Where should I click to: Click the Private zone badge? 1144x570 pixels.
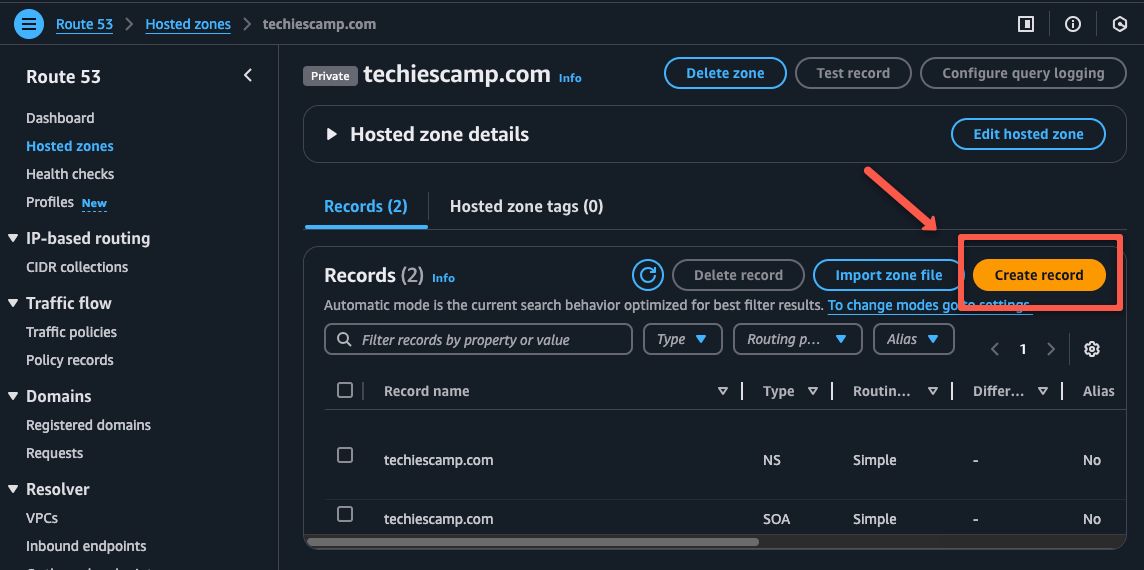[x=331, y=76]
